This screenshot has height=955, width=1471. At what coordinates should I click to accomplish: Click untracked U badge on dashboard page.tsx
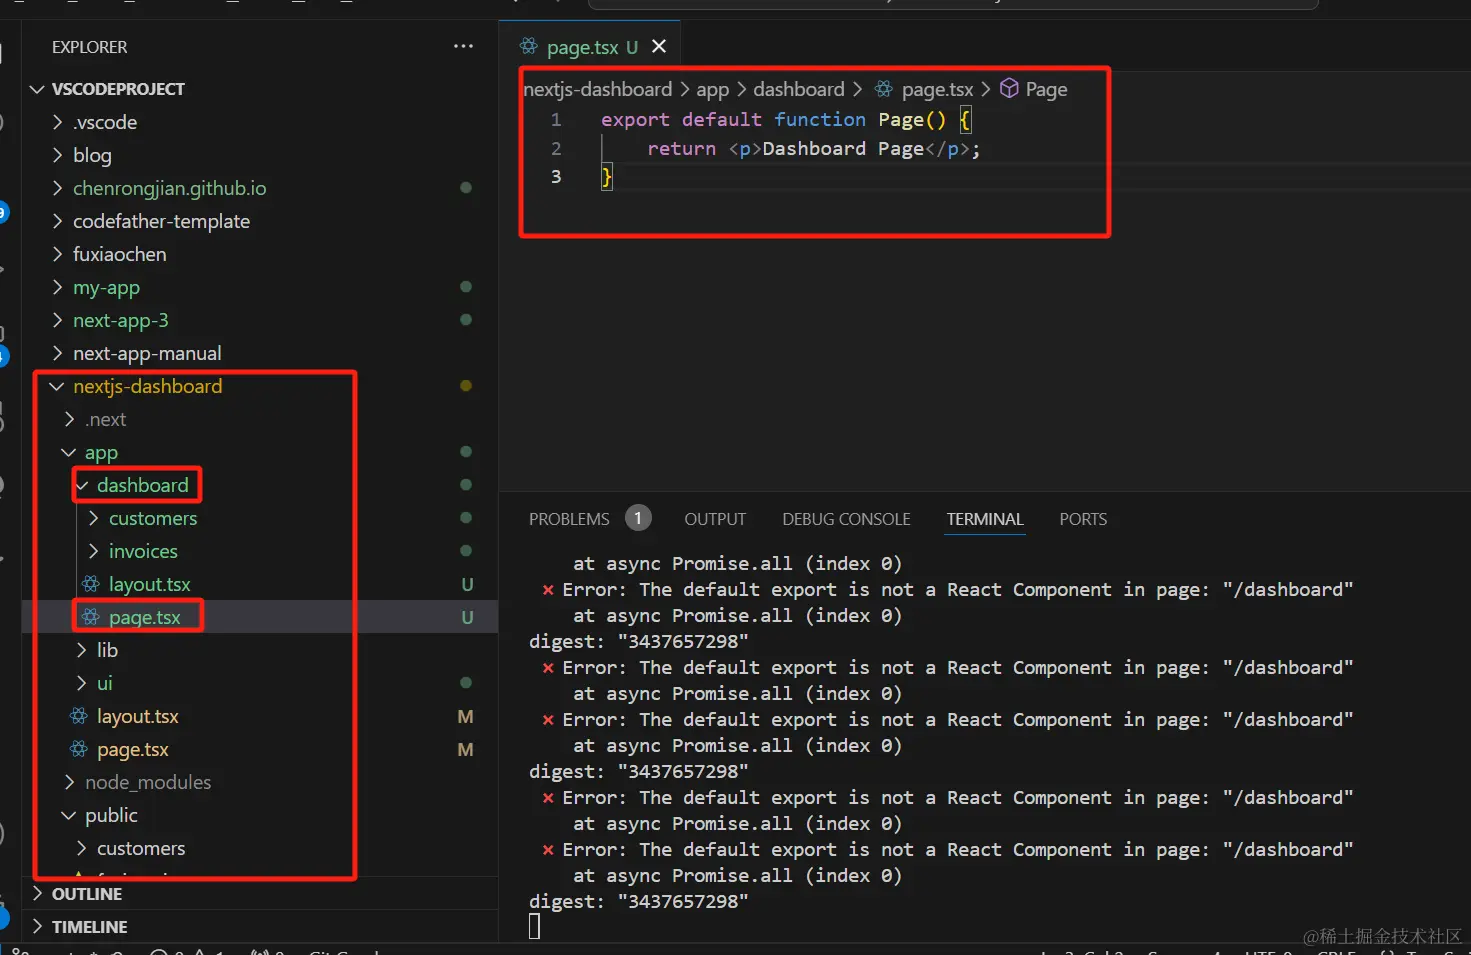(467, 617)
